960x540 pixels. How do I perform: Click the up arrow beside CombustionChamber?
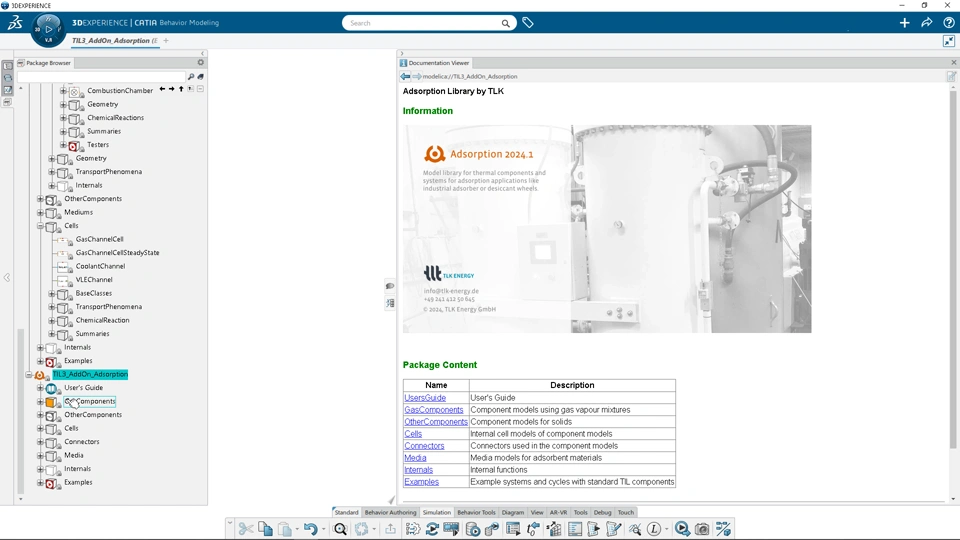[x=181, y=89]
